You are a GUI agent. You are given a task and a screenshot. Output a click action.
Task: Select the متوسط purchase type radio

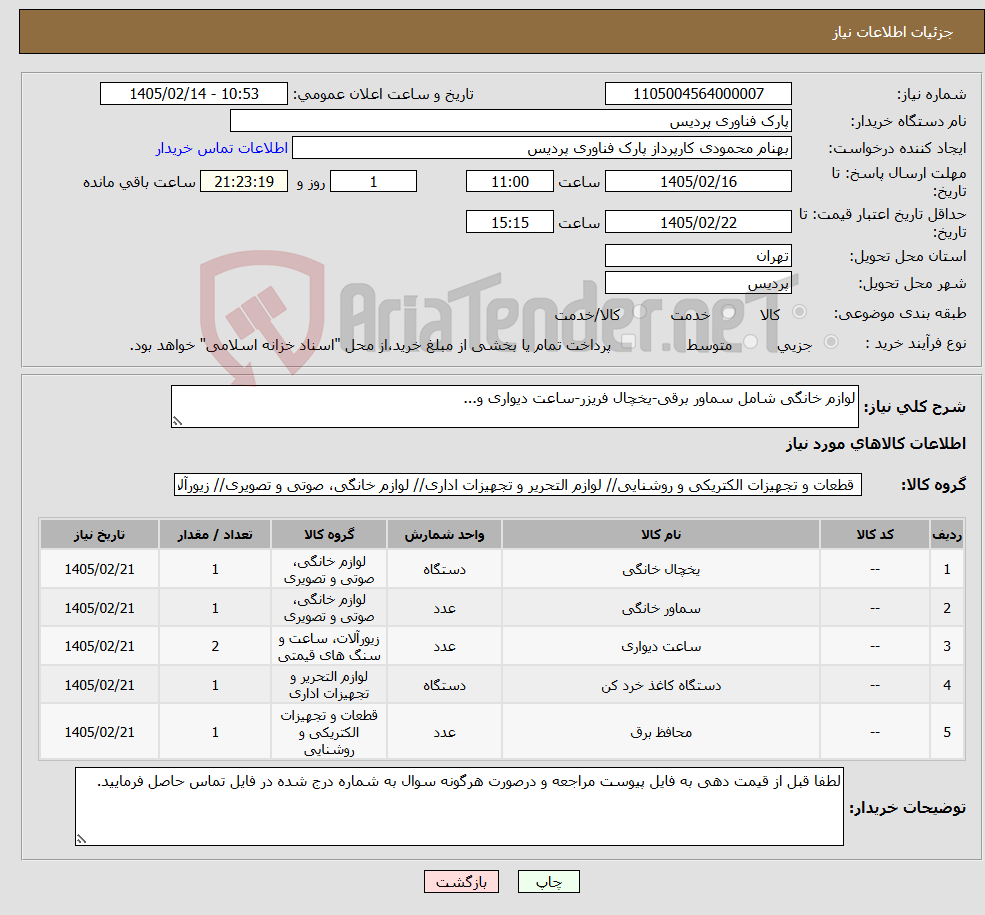point(751,342)
